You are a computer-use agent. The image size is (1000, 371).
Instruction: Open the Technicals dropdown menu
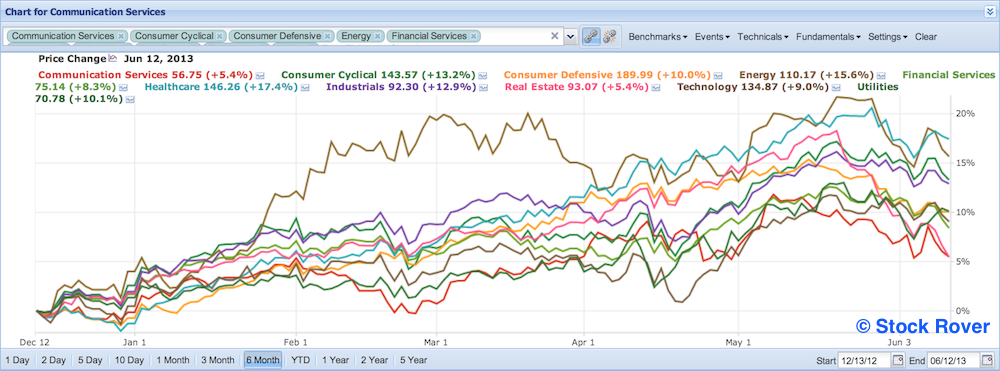[x=763, y=36]
